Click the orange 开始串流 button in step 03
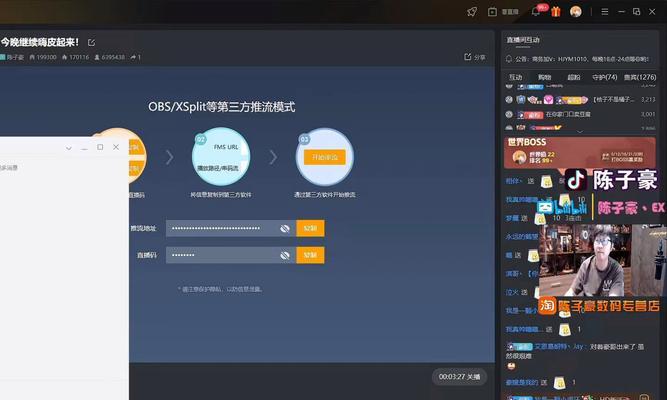Screen dimensions: 667x400 point(325,157)
